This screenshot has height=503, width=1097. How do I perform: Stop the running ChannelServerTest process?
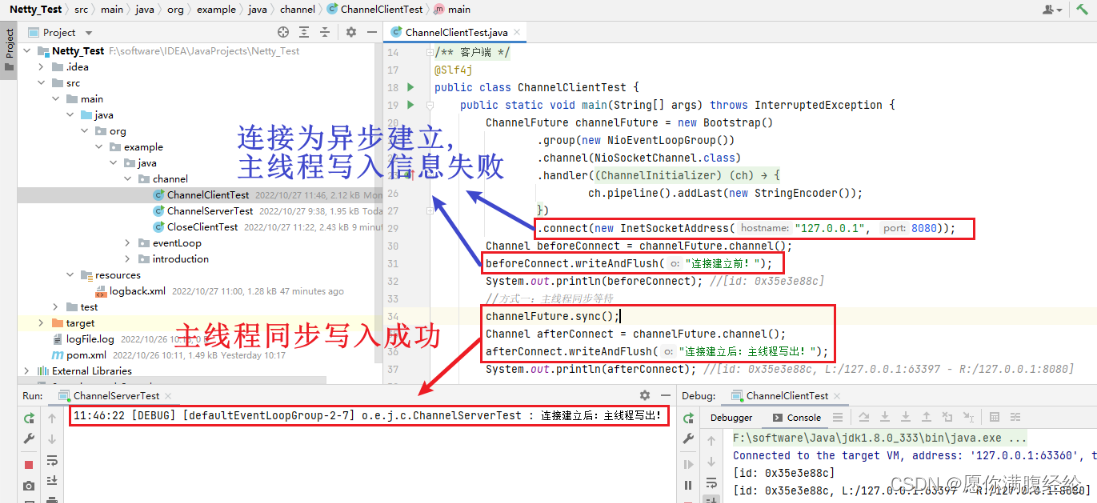click(x=29, y=465)
